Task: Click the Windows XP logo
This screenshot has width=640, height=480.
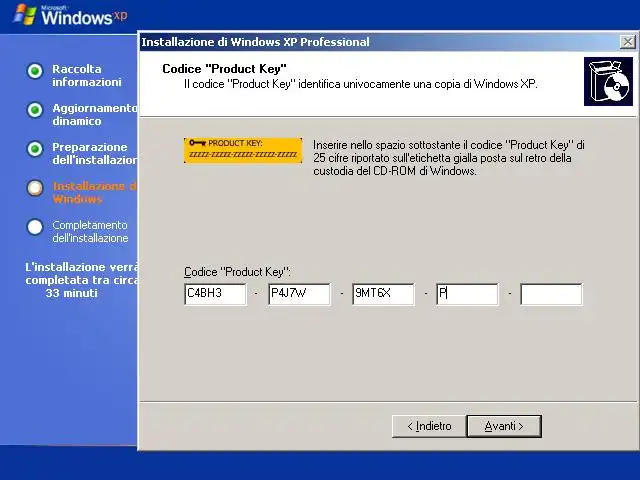Action: pyautogui.click(x=70, y=16)
